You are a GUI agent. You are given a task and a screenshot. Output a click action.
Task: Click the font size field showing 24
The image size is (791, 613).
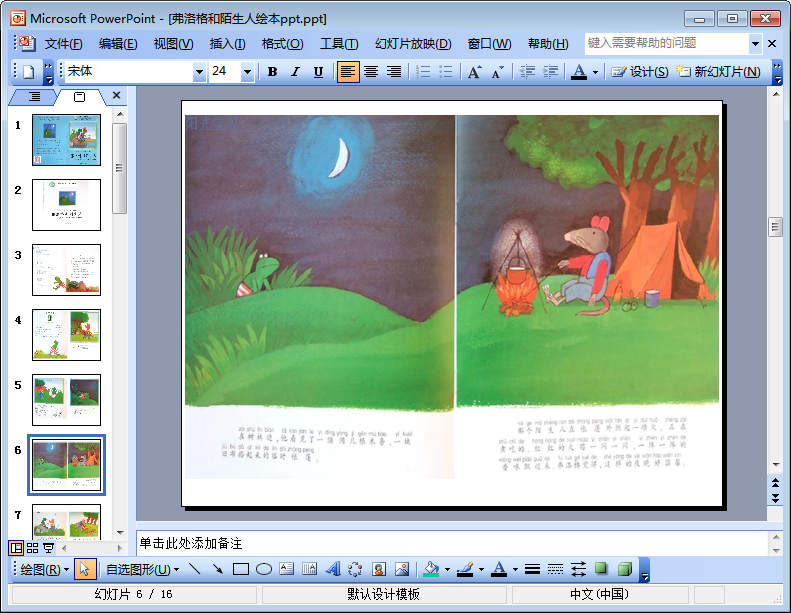(x=225, y=72)
